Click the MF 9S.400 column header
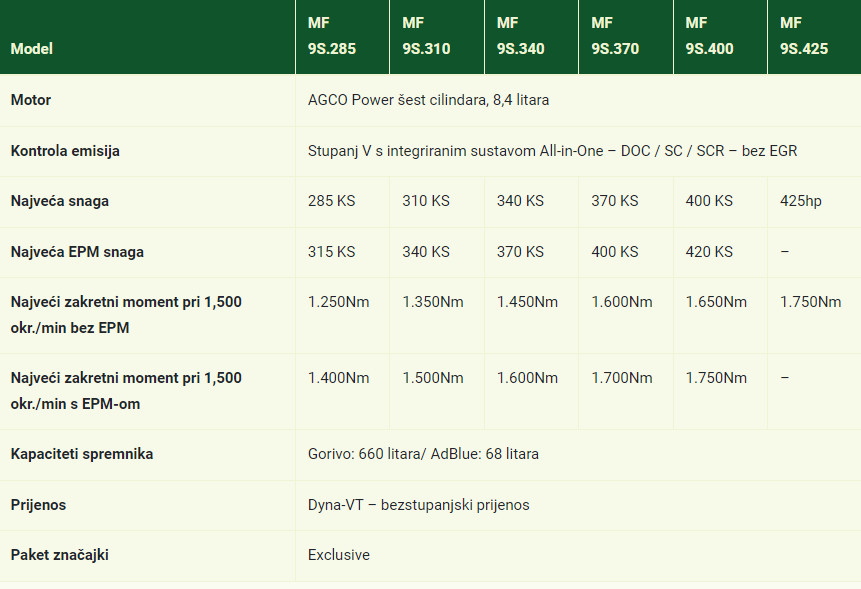 (x=709, y=36)
